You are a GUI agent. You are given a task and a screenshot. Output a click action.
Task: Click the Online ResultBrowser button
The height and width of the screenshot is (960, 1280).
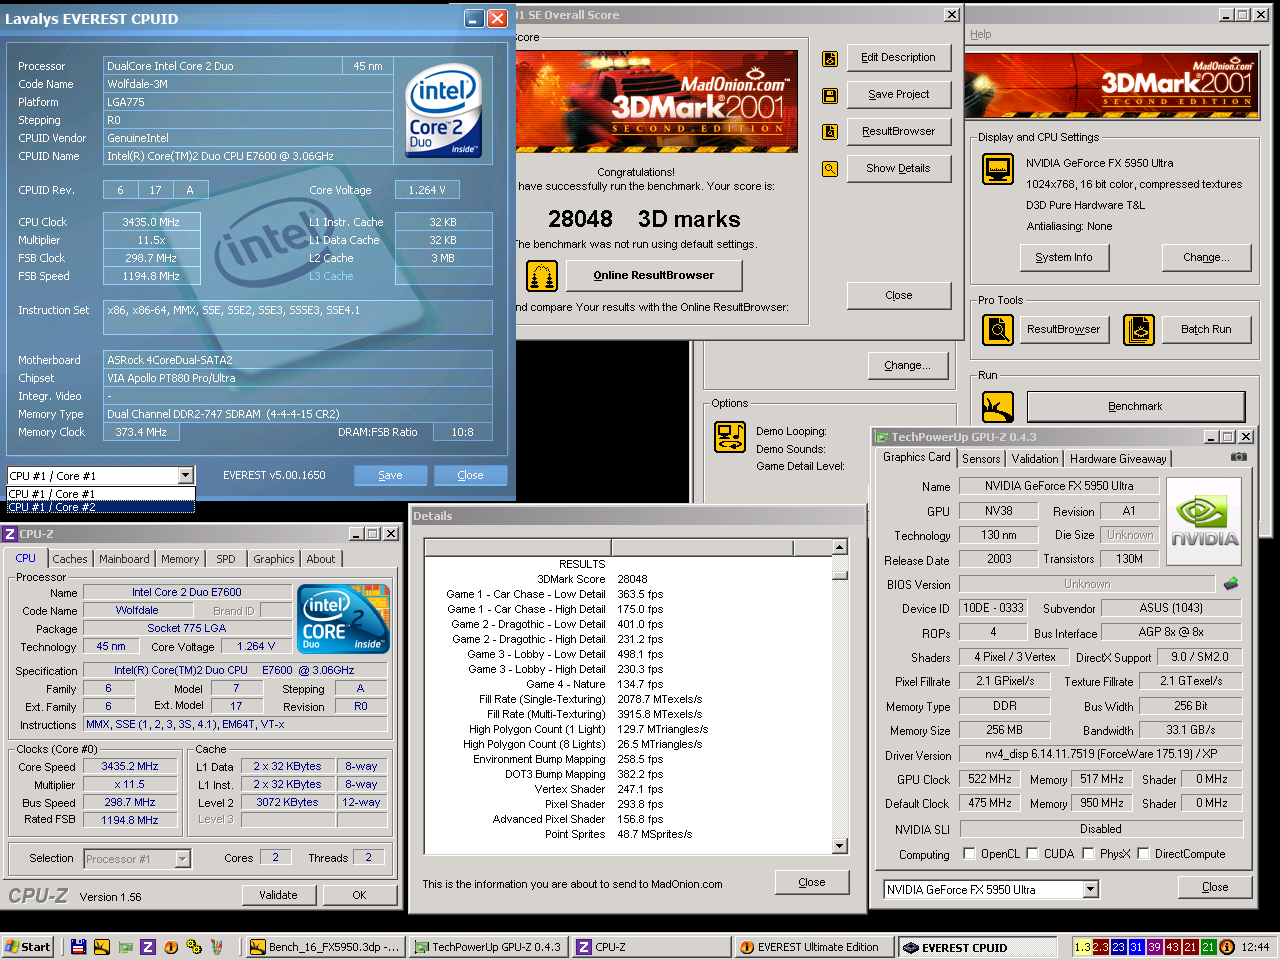point(654,275)
